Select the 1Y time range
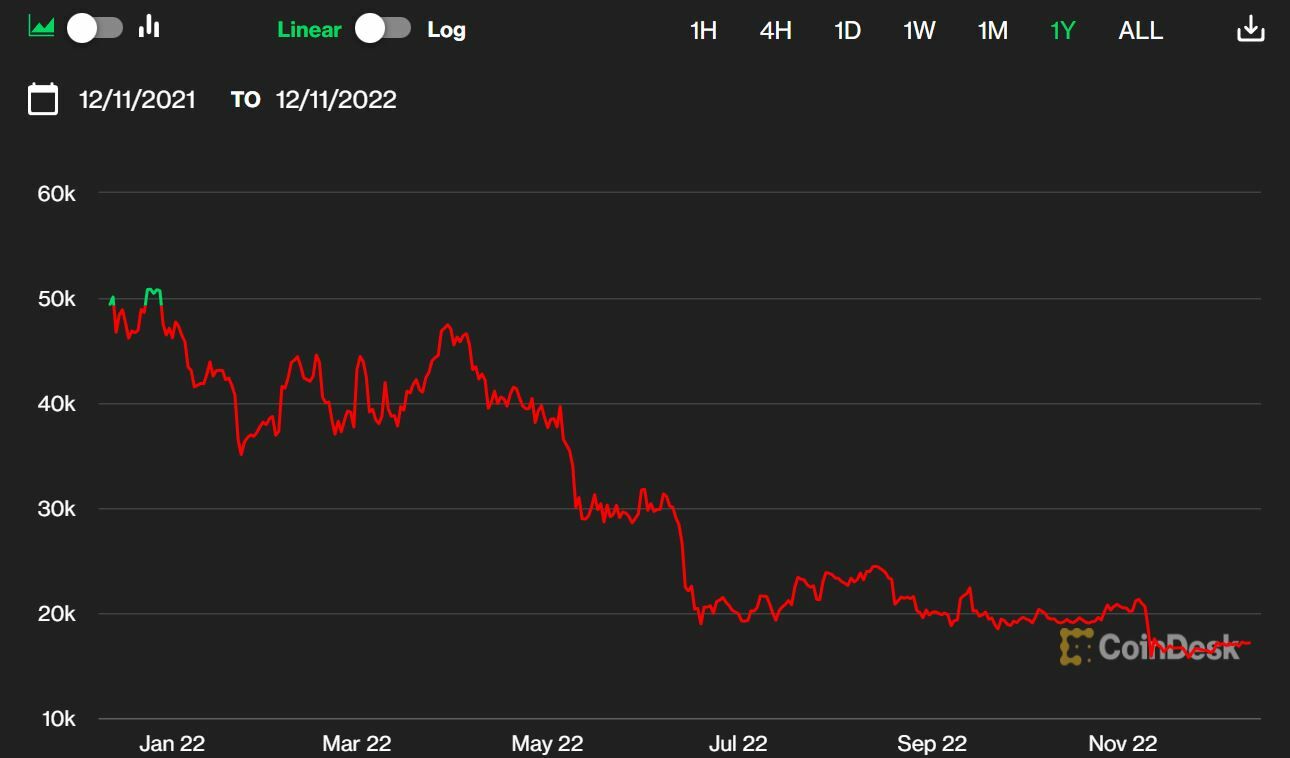Screen dimensions: 1290x758 point(1062,30)
